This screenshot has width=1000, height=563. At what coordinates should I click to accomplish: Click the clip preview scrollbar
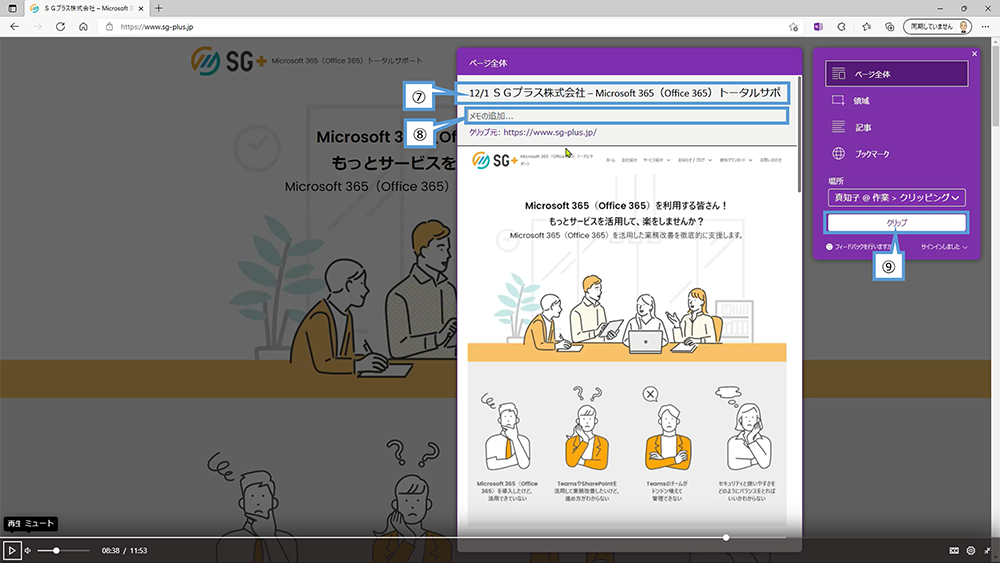pos(799,134)
